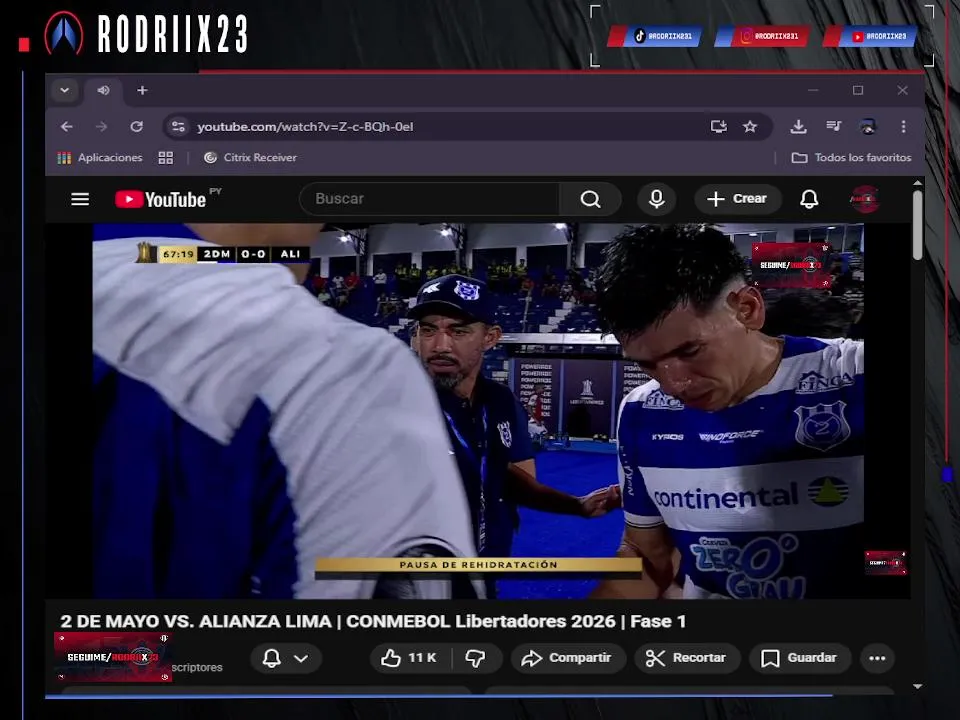Open the browser profile avatar
The height and width of the screenshot is (720, 960).
coord(868,127)
